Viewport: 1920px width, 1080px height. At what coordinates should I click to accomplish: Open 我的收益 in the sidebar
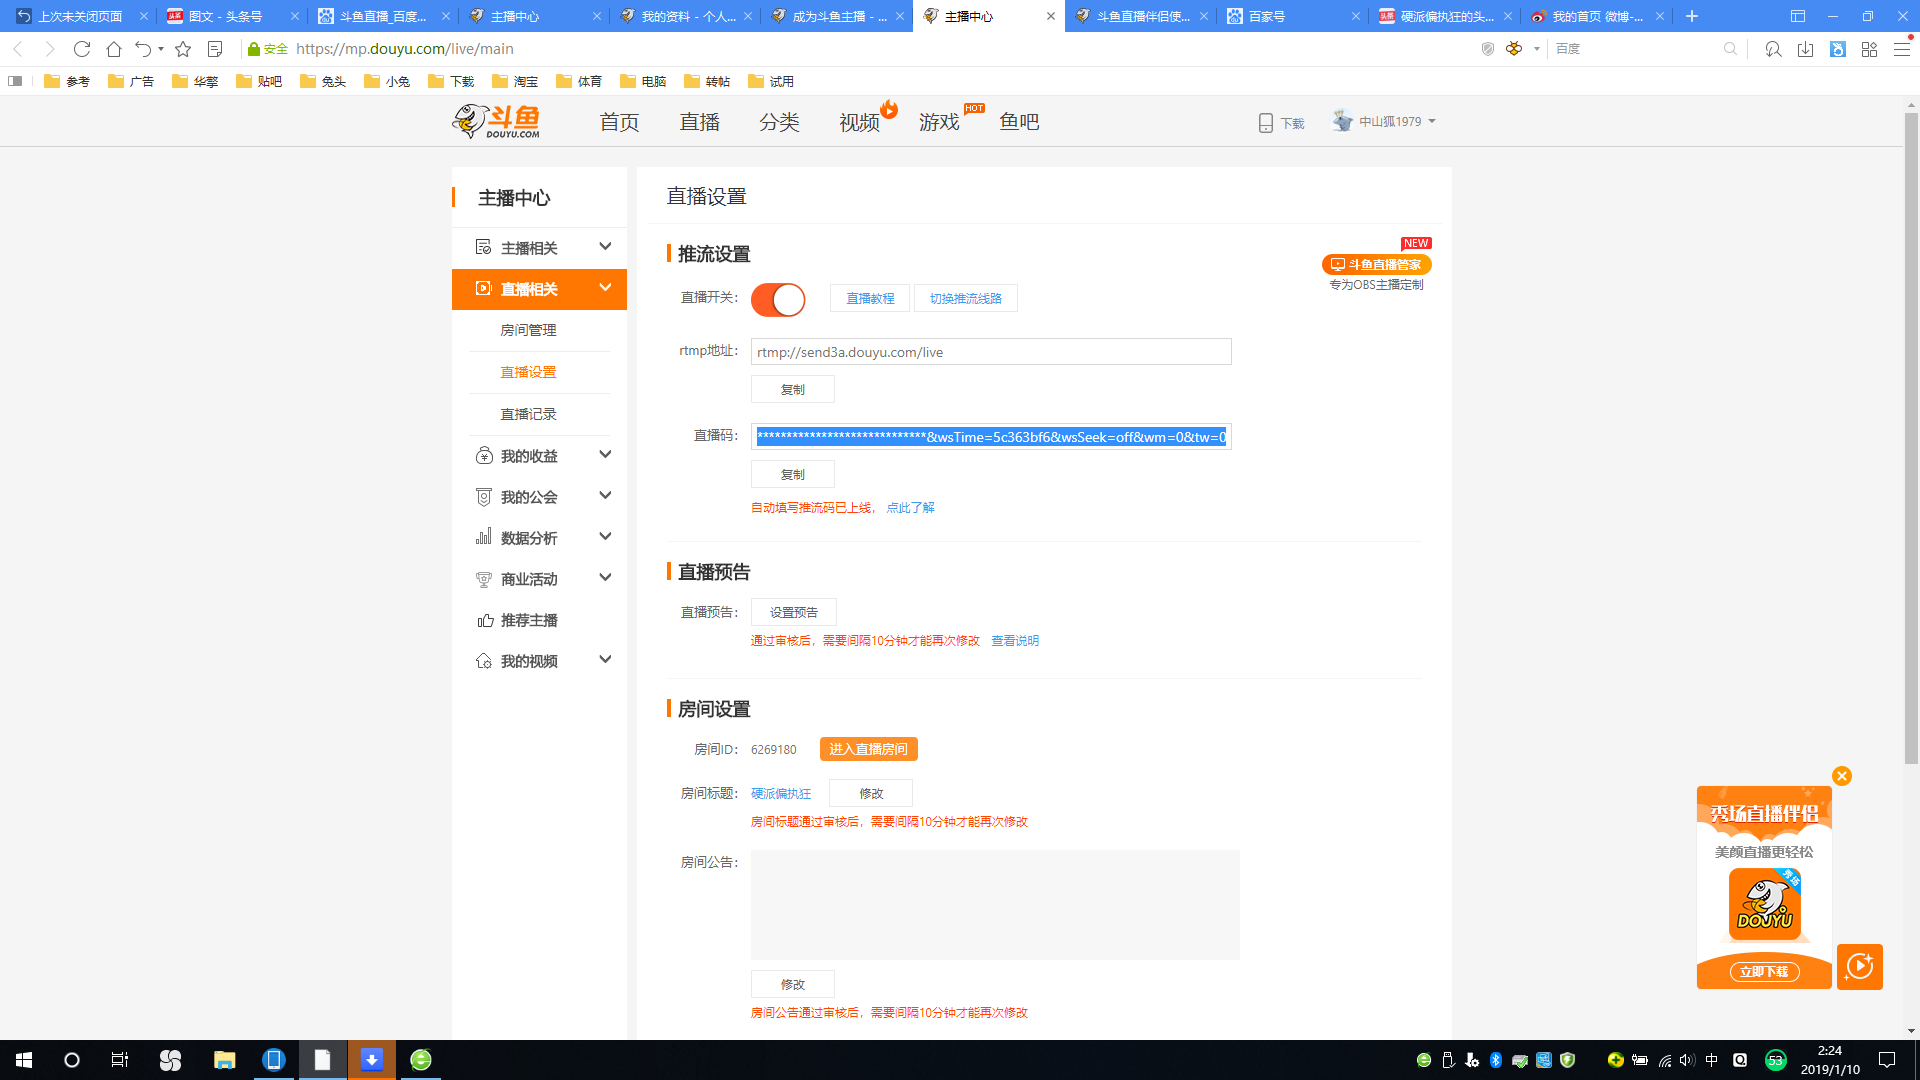(x=529, y=455)
